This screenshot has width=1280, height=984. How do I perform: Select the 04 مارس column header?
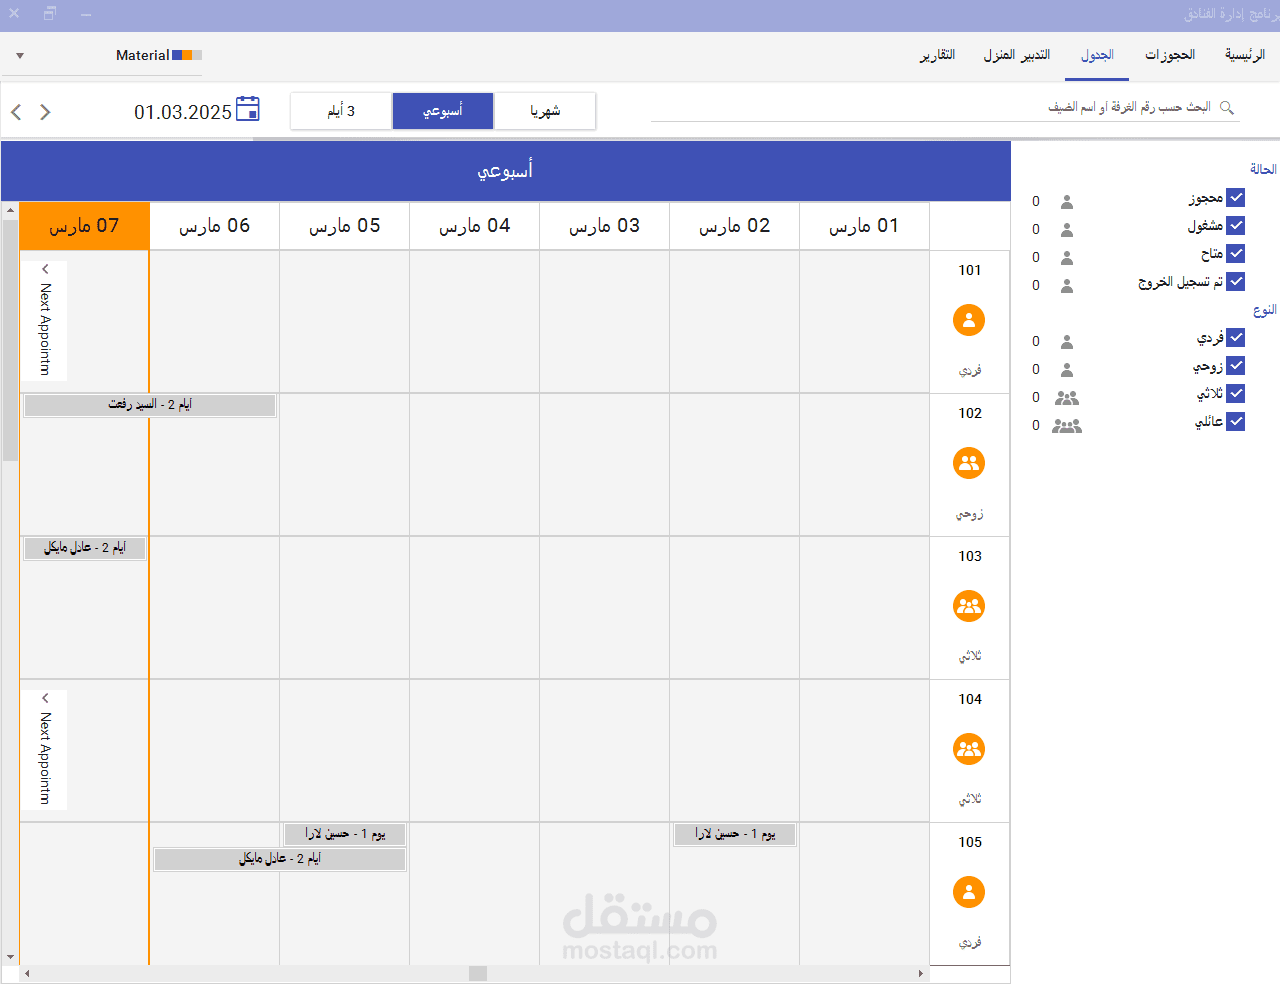coord(474,226)
